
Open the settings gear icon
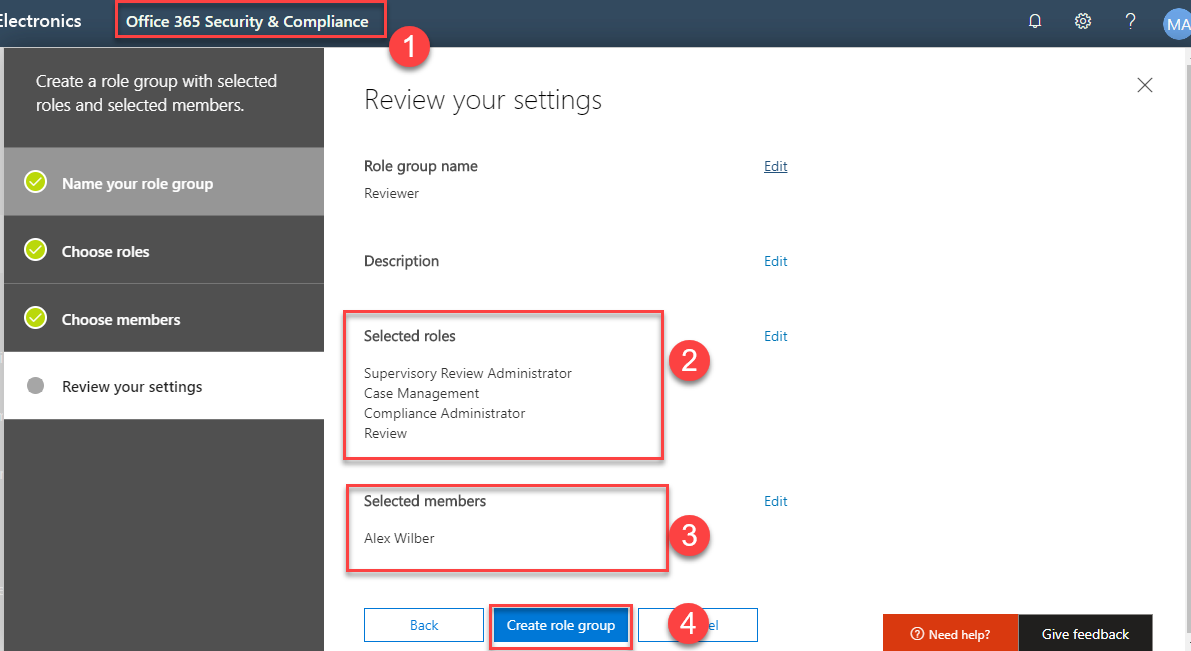point(1082,21)
